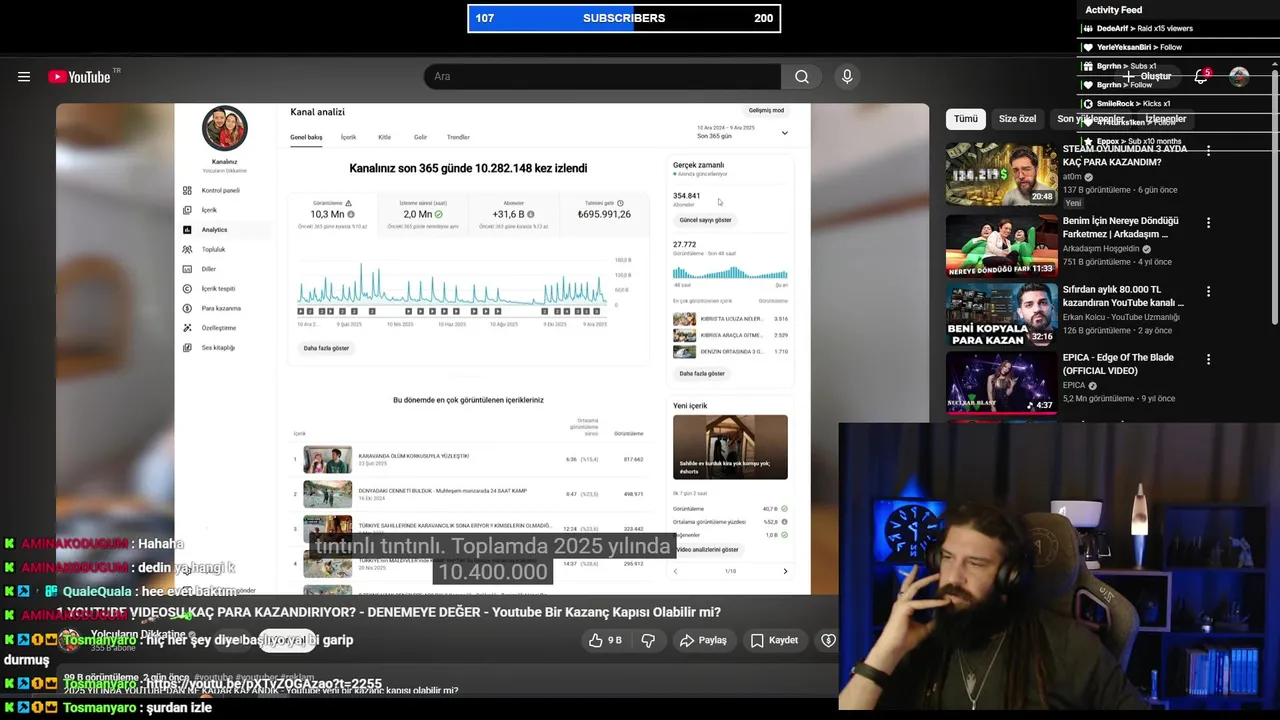This screenshot has width=1280, height=720.
Task: Select the İzleme süresi 2,0 Mn metric card
Action: click(423, 214)
